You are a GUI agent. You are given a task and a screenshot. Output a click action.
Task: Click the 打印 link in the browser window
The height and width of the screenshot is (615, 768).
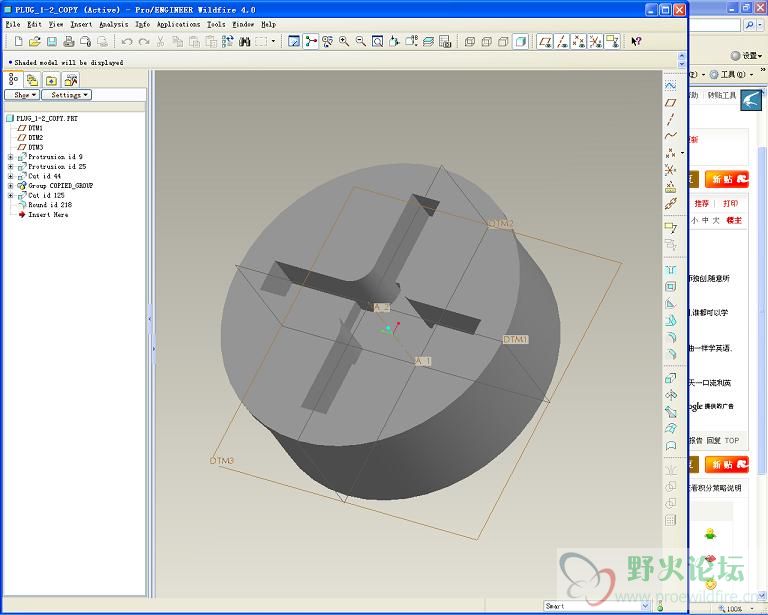(x=730, y=203)
